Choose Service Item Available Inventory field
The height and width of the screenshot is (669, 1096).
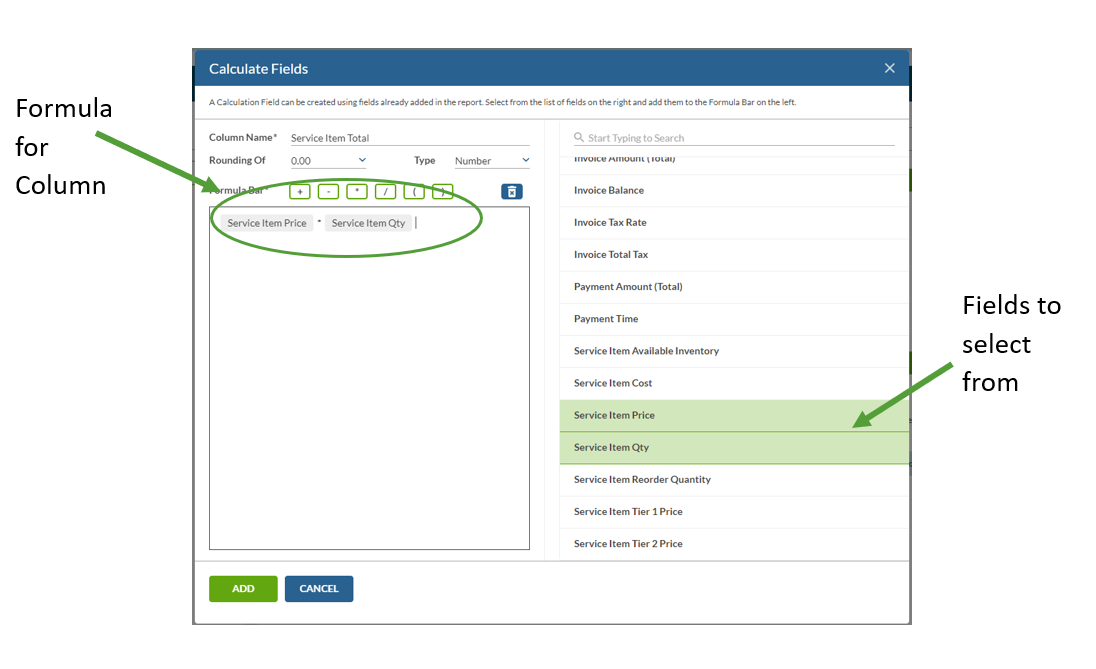[x=734, y=351]
